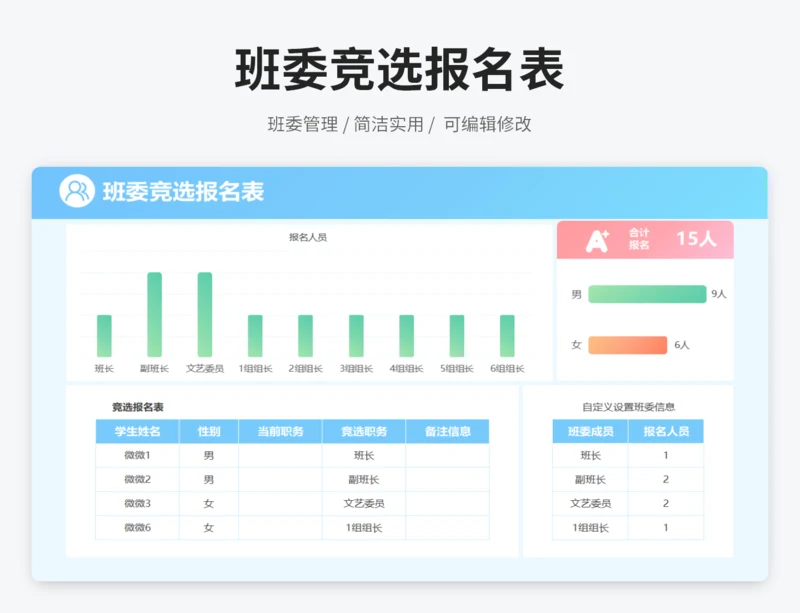The width and height of the screenshot is (800, 613).
Task: Click the 文艺委员 bar in the chart
Action: (x=205, y=314)
